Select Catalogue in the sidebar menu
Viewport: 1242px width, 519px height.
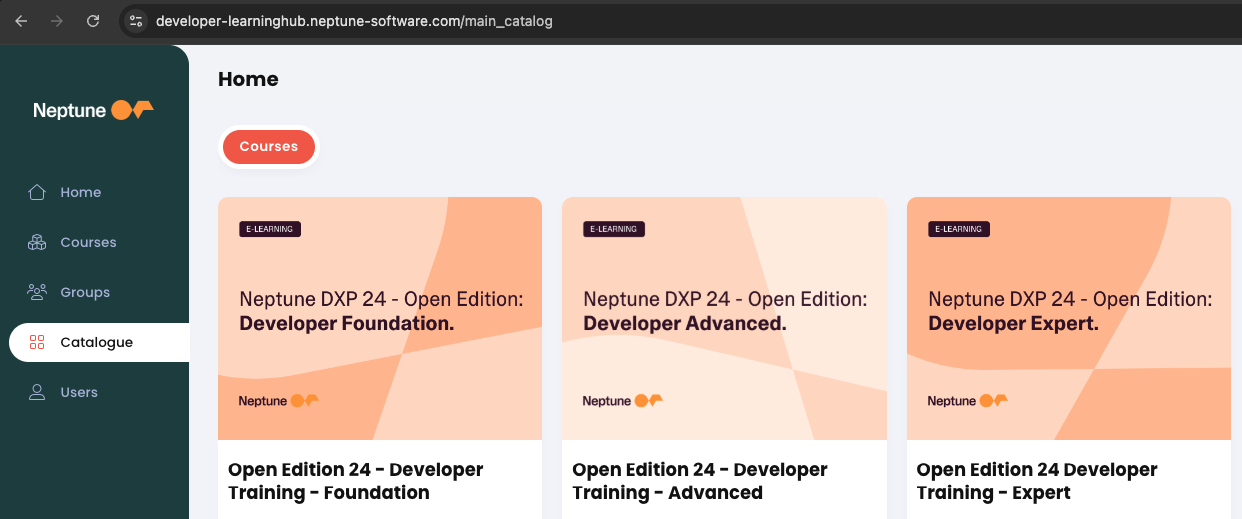[x=96, y=342]
